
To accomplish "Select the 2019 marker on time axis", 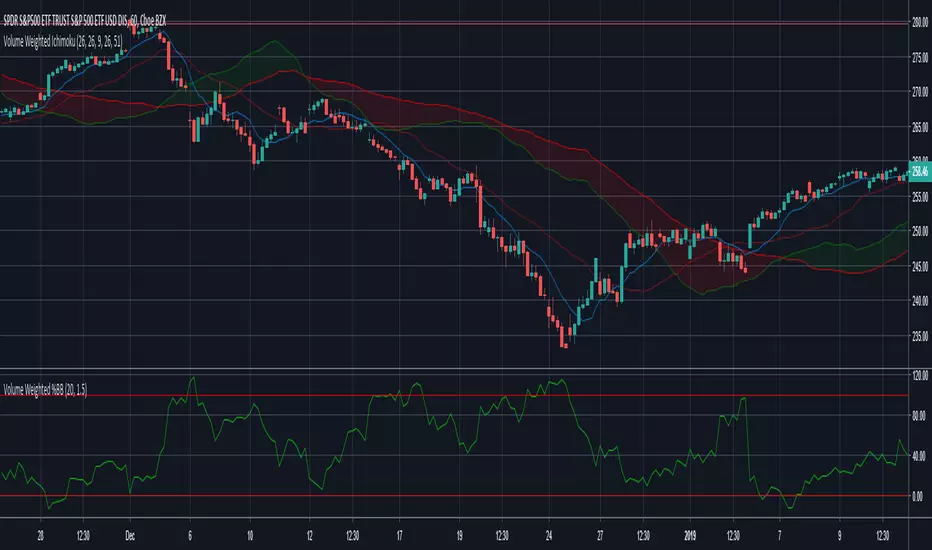I will tap(689, 536).
